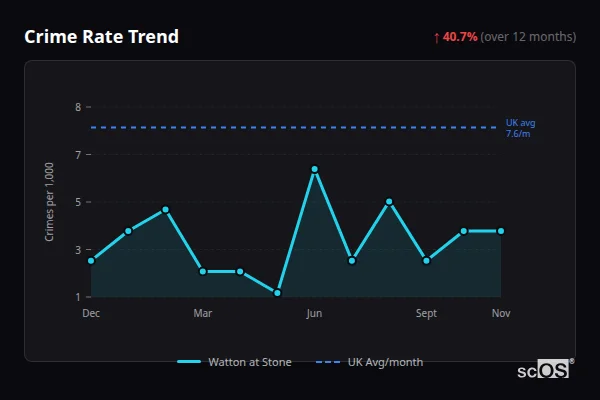Click the Sept data point on the line
This screenshot has height=400, width=600.
426,261
